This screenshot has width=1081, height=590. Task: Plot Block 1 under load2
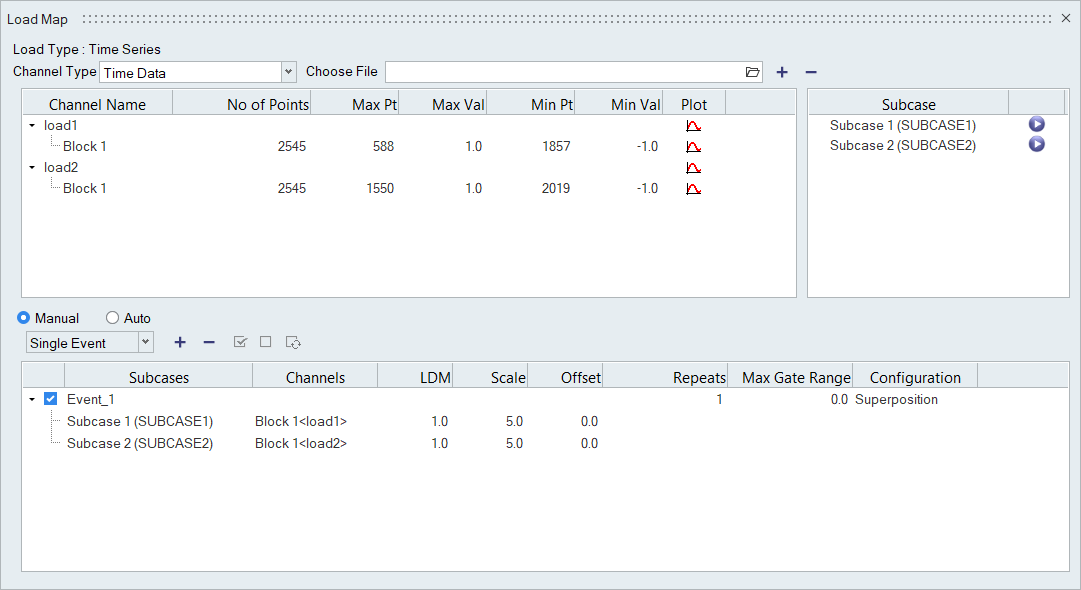tap(693, 189)
